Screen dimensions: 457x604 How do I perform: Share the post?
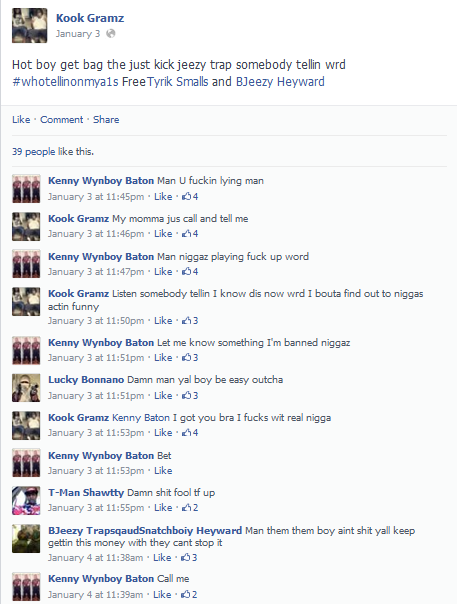[x=106, y=119]
